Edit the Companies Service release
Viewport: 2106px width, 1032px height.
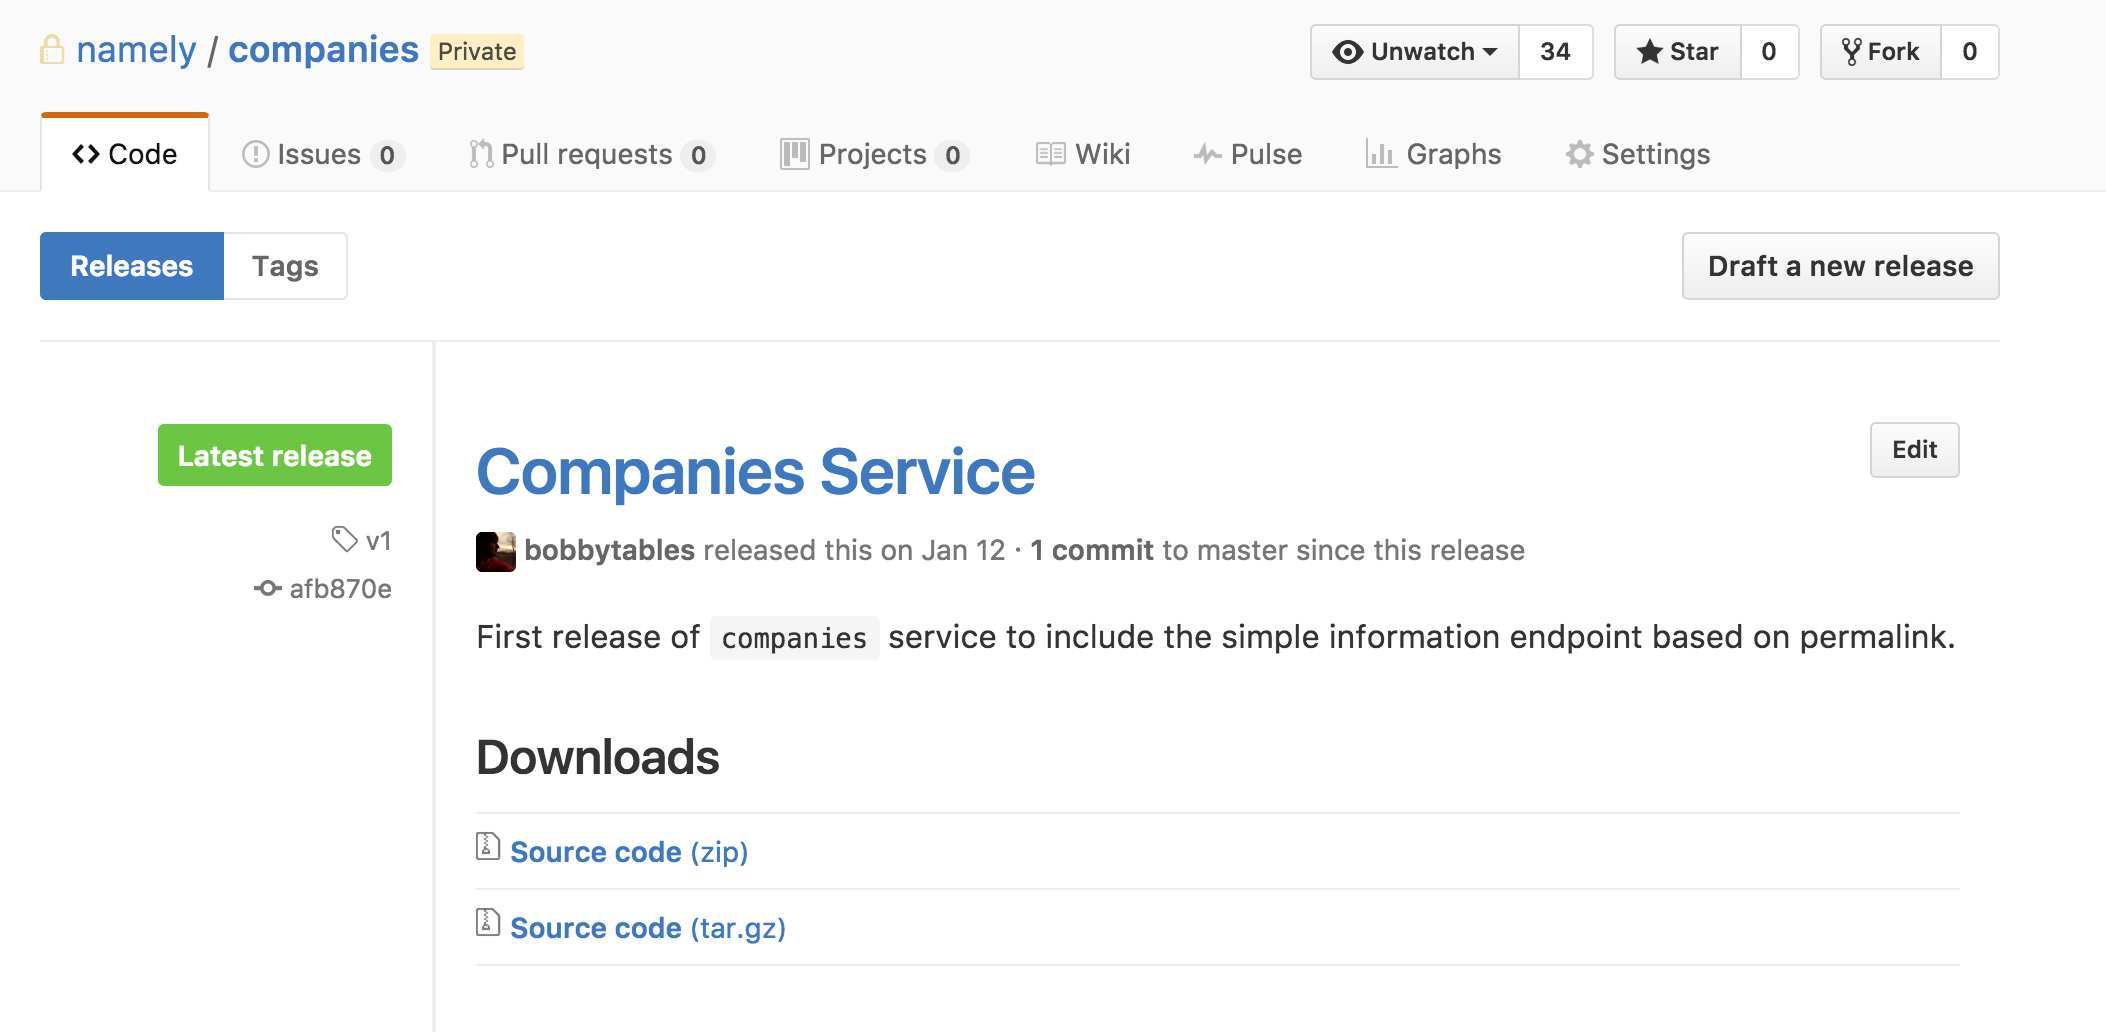coord(1915,450)
